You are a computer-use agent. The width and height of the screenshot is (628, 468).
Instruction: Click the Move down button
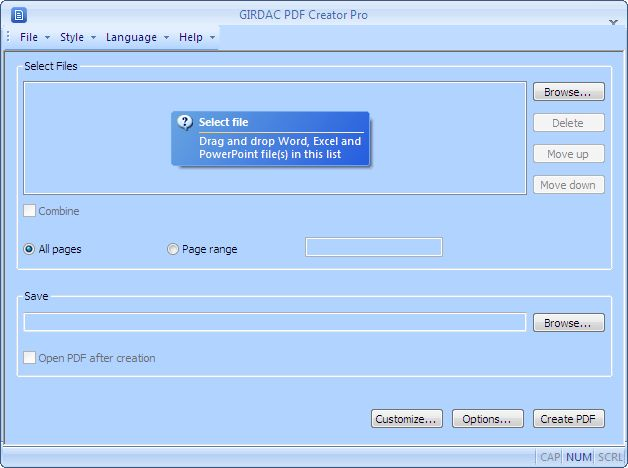[x=568, y=185]
